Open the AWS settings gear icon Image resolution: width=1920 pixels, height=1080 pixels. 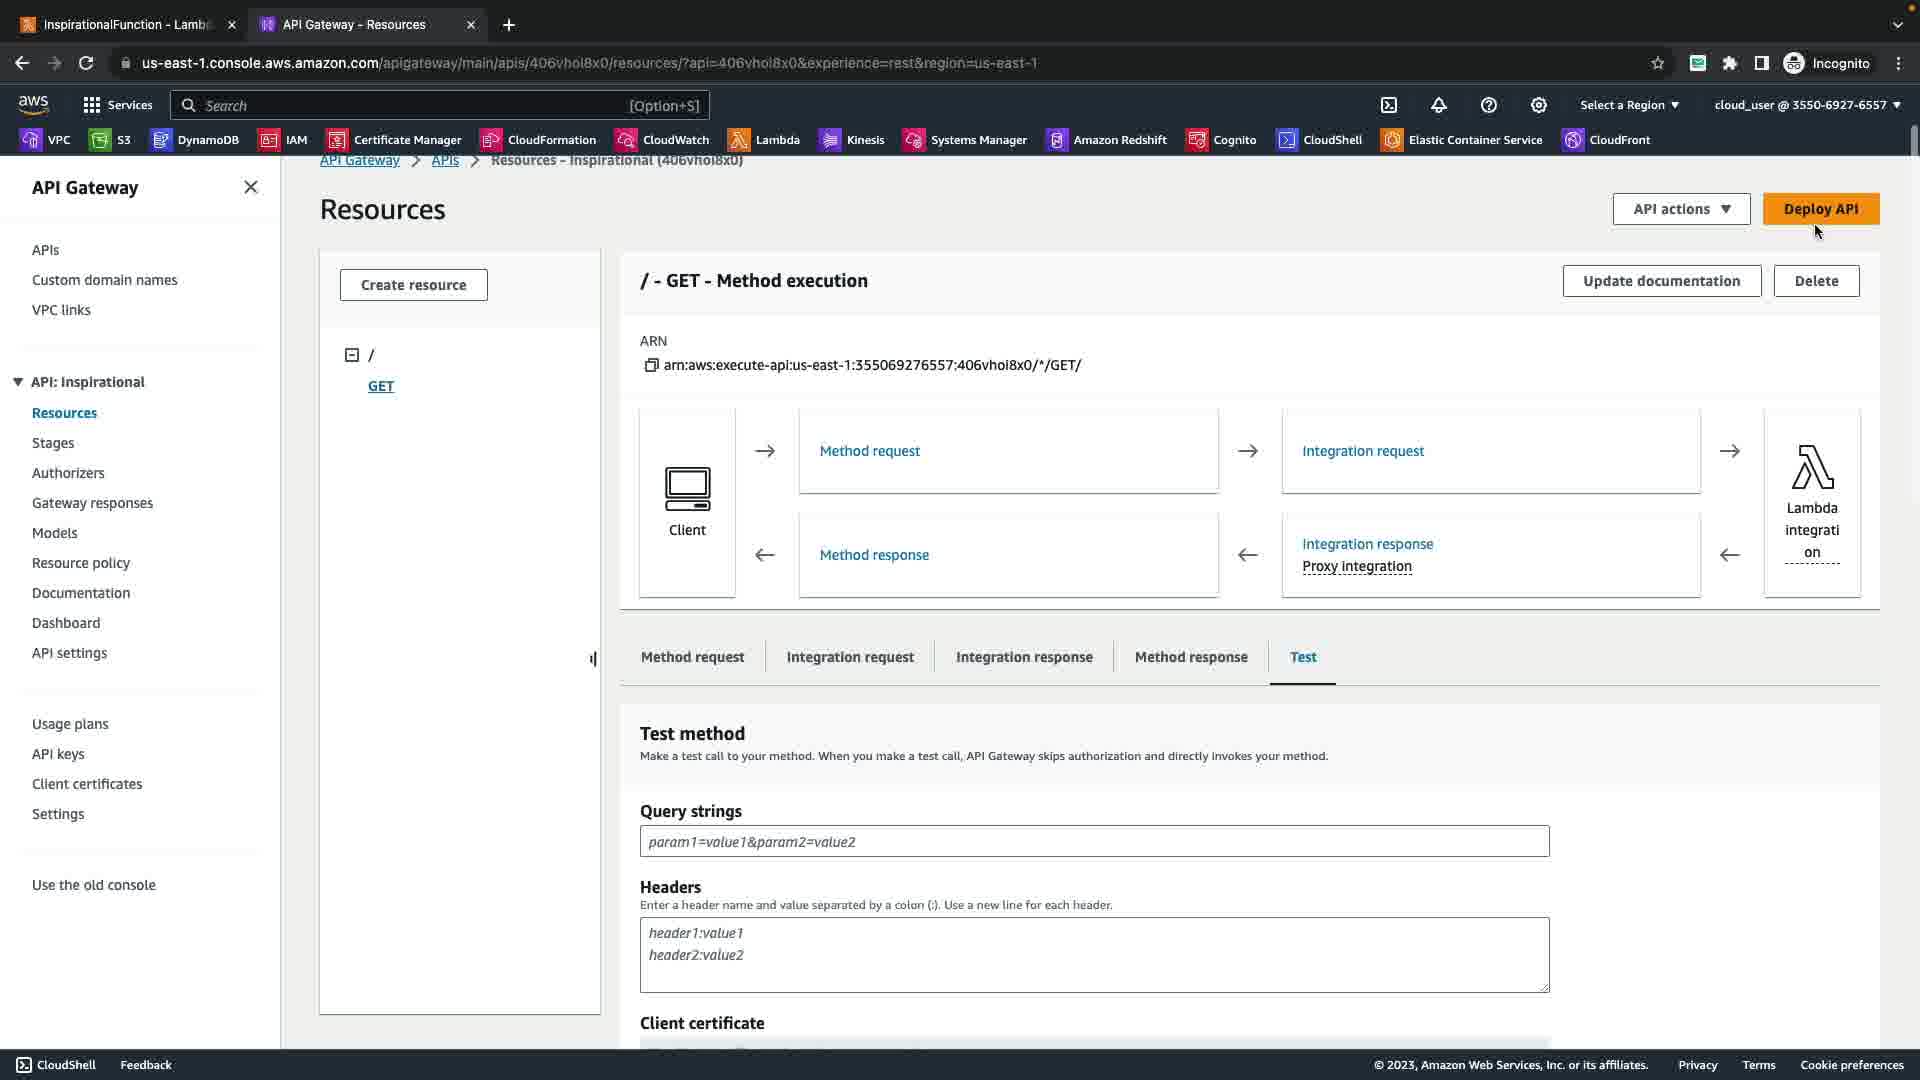coord(1539,105)
